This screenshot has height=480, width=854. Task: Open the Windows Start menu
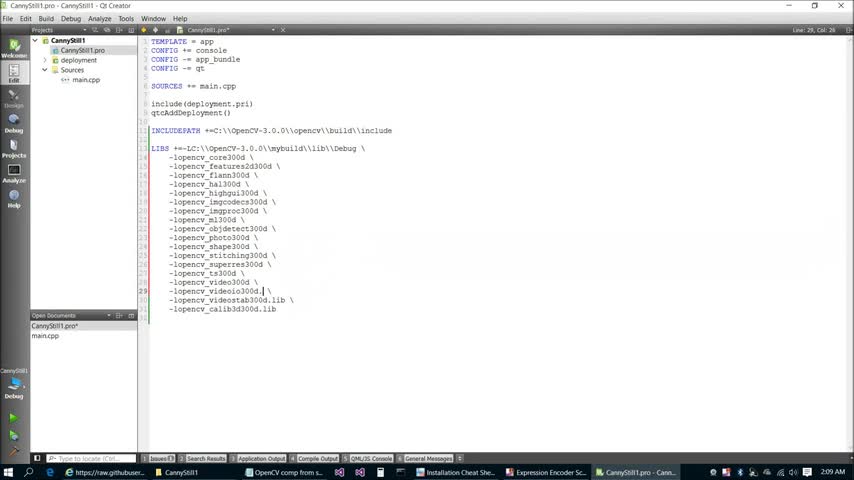8,472
